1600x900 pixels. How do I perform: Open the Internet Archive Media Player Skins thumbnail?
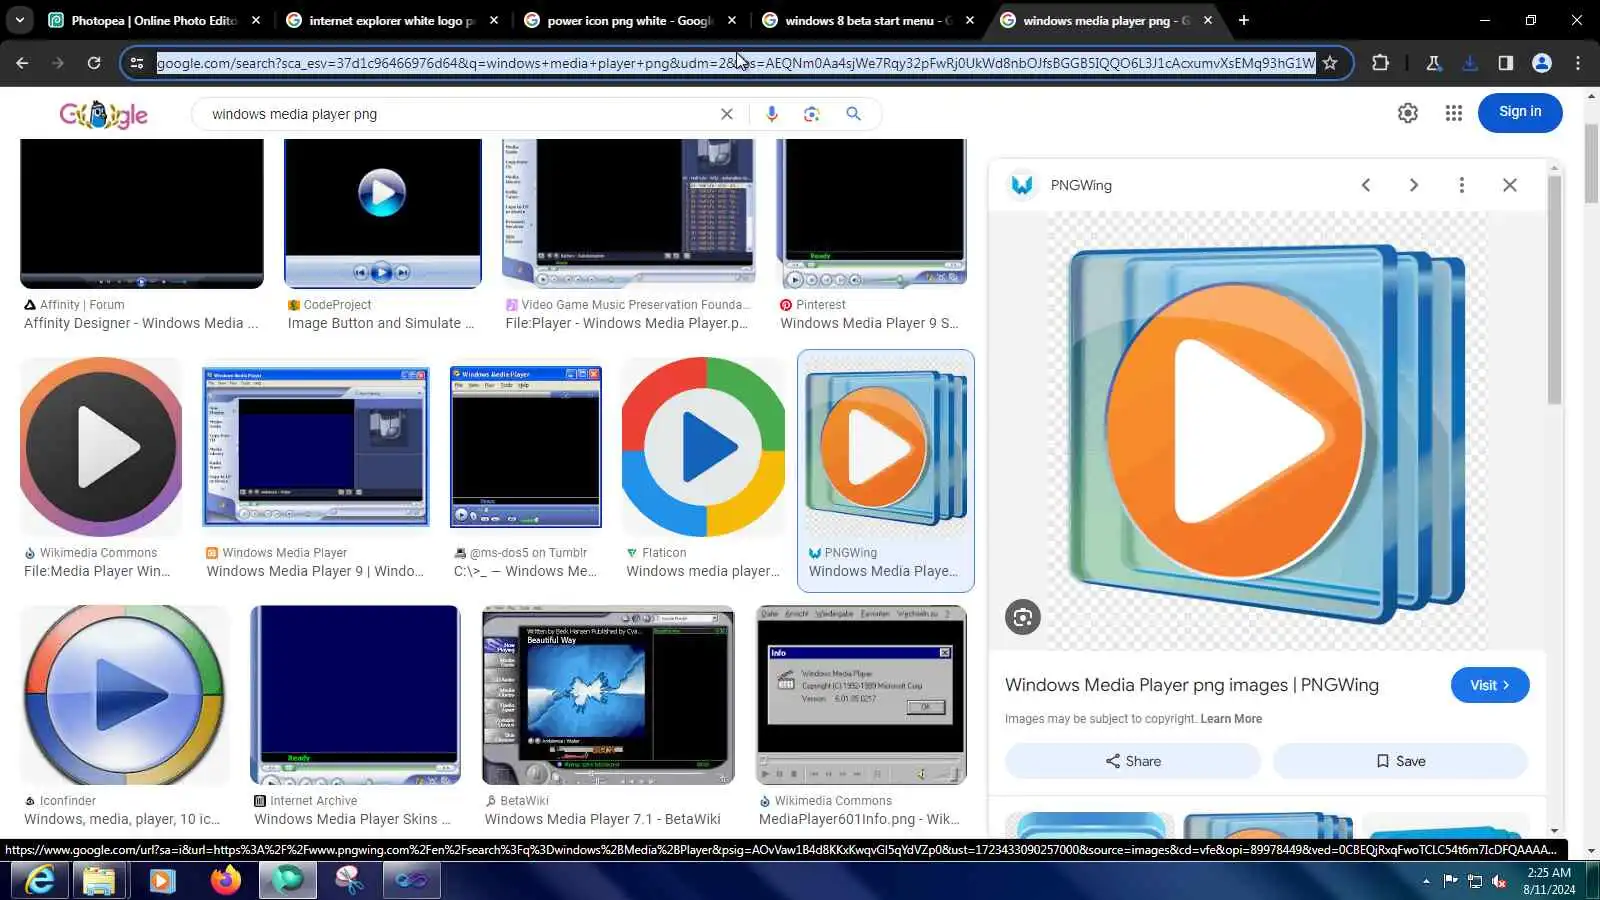click(355, 695)
